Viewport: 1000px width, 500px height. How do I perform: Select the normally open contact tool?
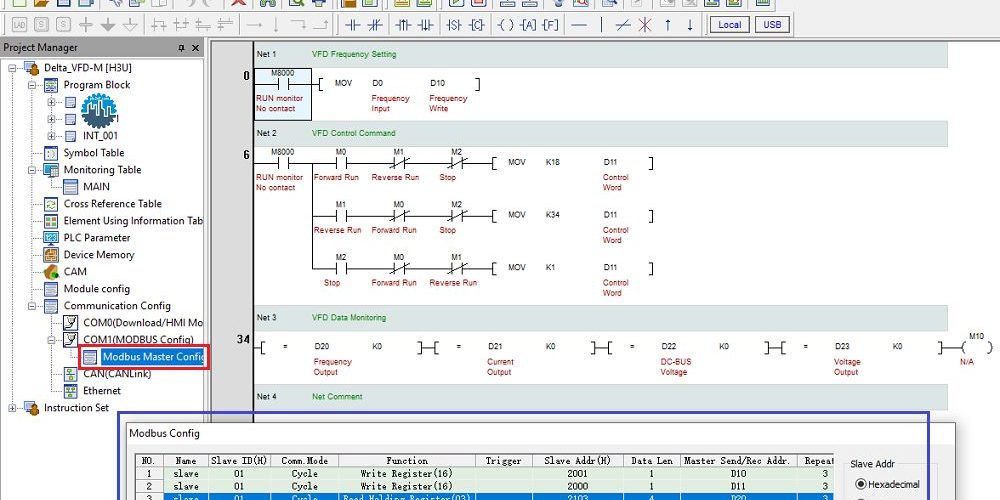(353, 25)
